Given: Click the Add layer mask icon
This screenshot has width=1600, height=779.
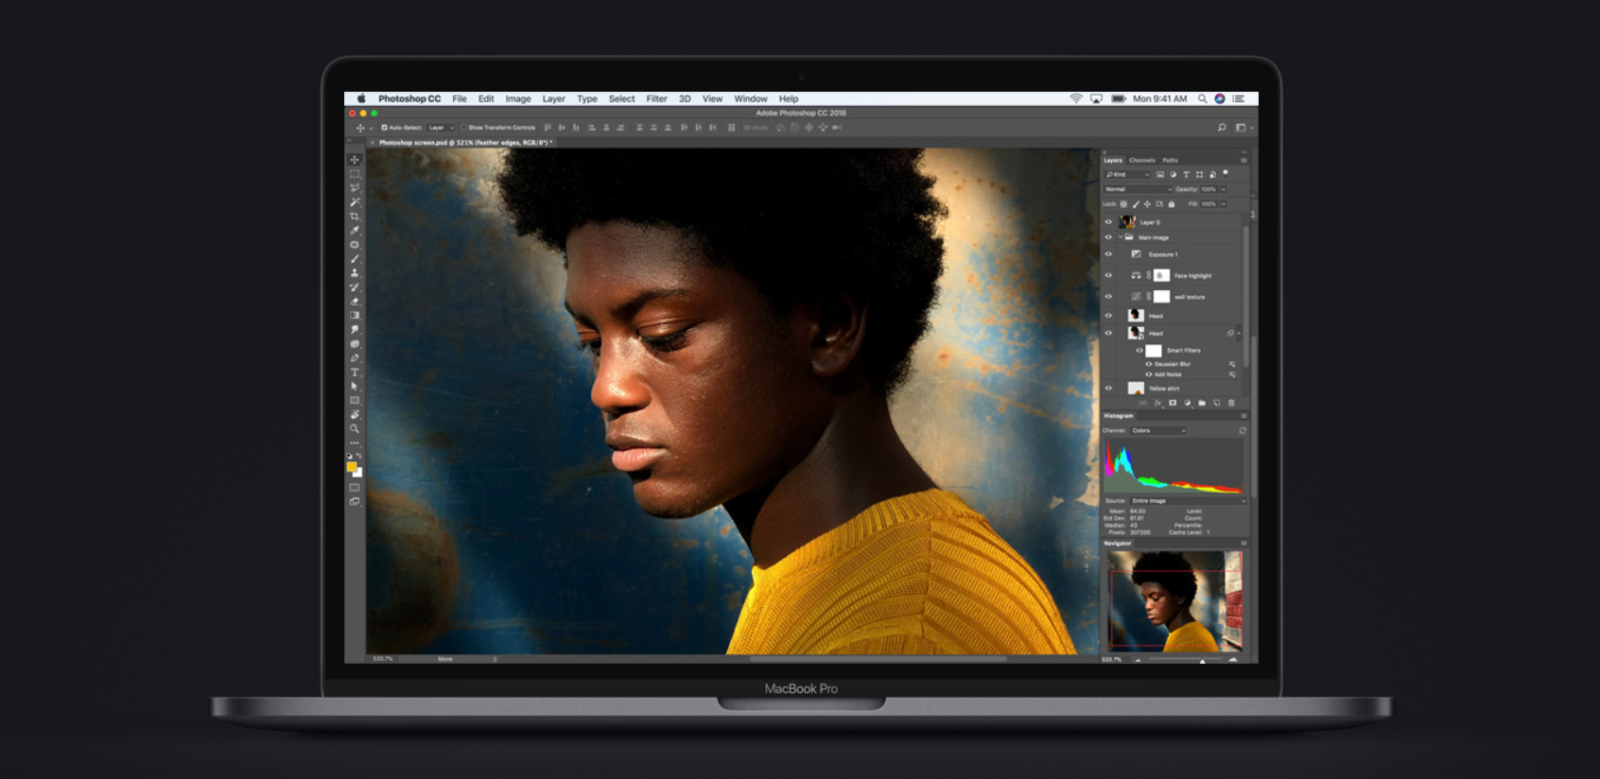Looking at the screenshot, I should click(x=1173, y=403).
